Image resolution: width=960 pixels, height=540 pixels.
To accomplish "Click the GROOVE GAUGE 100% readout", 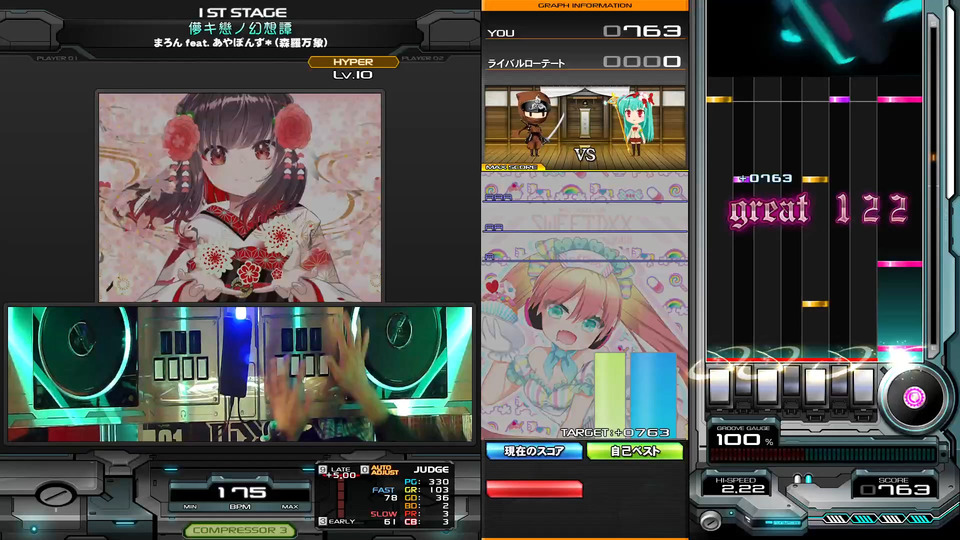I will click(x=743, y=436).
